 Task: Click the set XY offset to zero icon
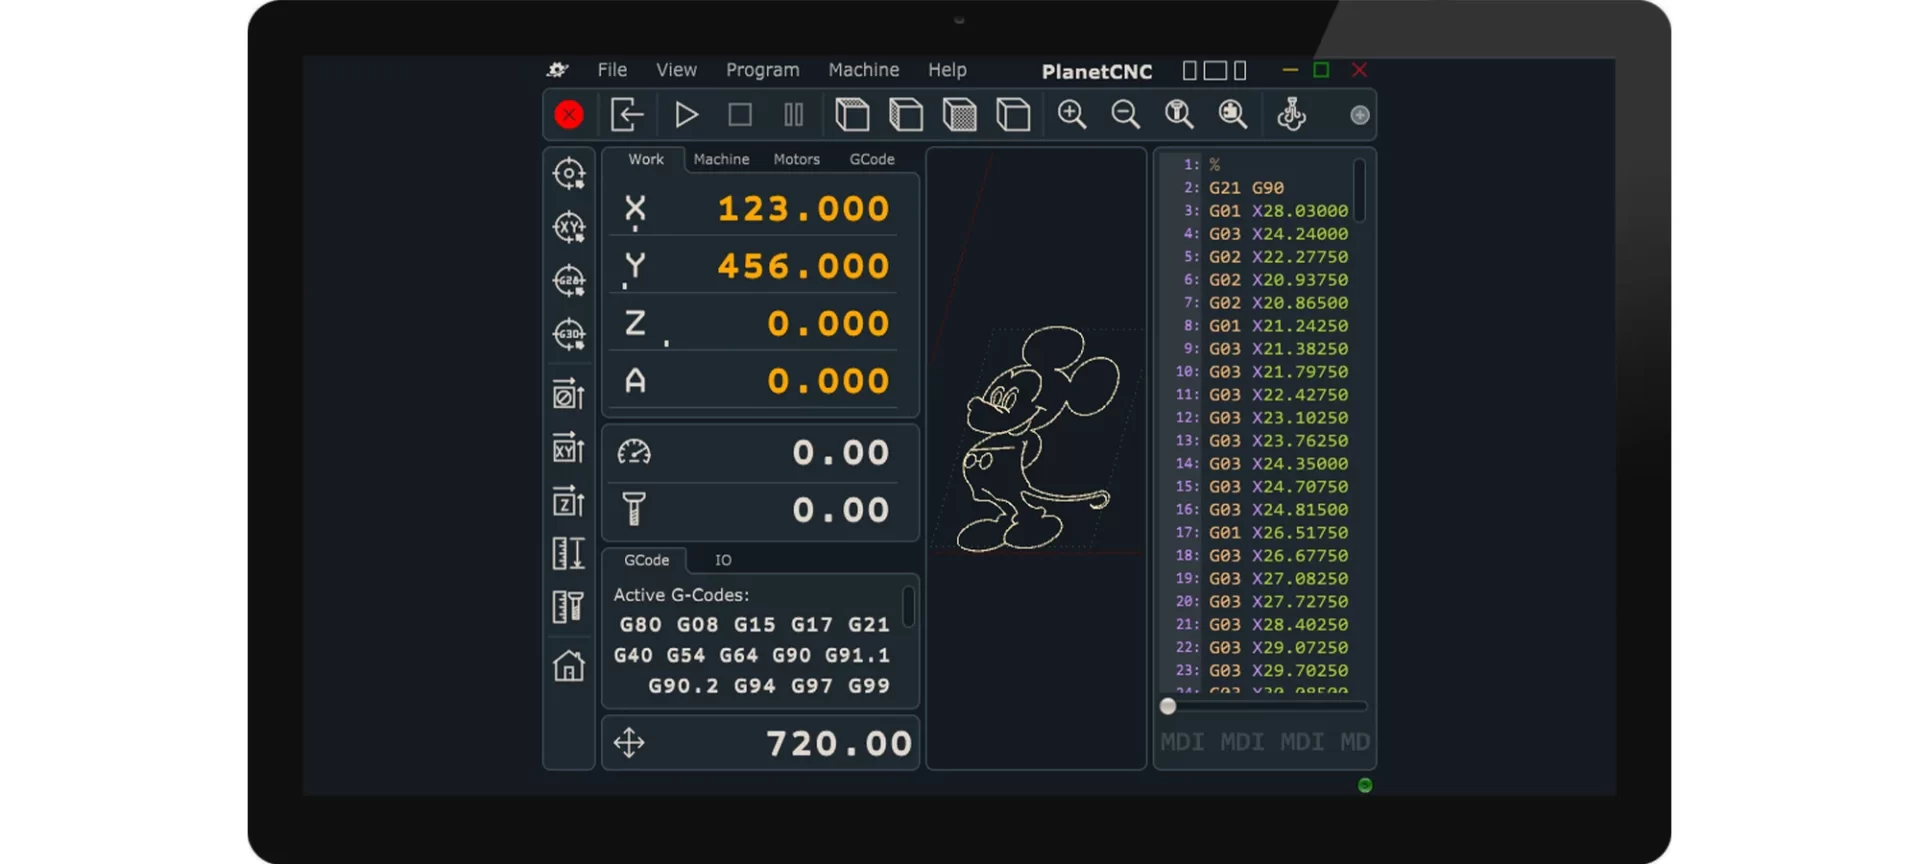[569, 448]
